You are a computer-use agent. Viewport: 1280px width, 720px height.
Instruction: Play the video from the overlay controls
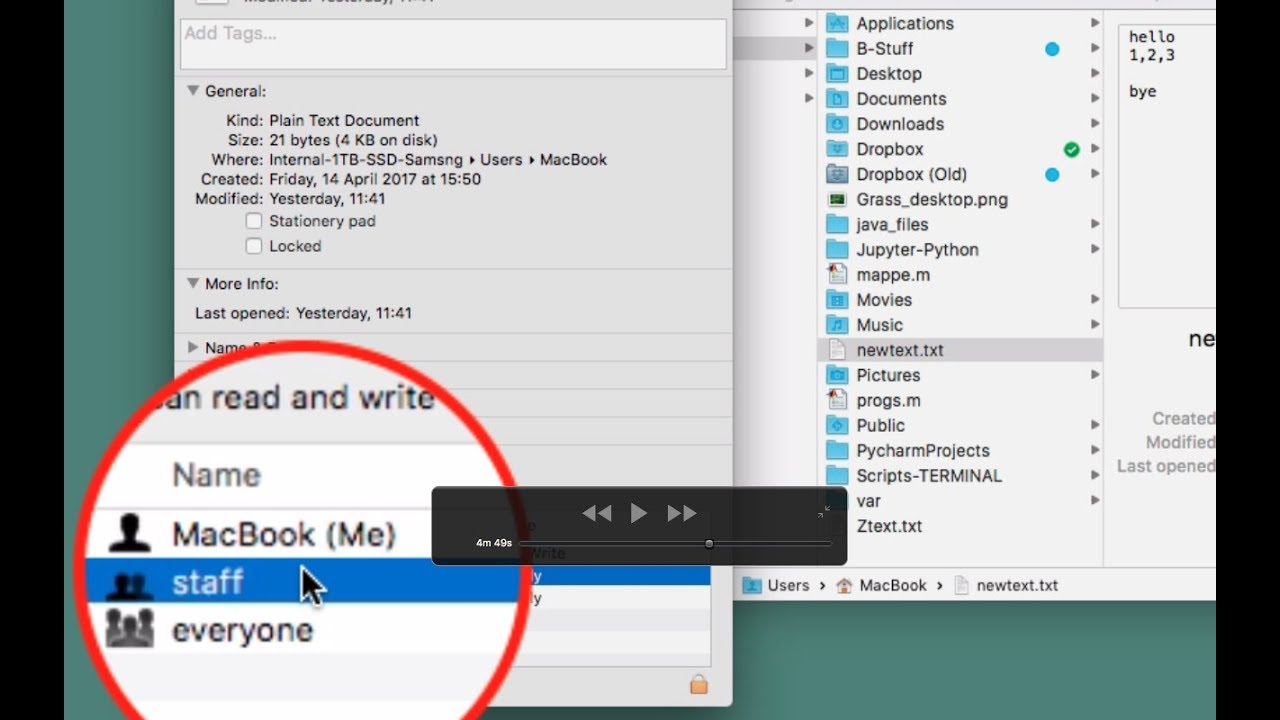[639, 513]
